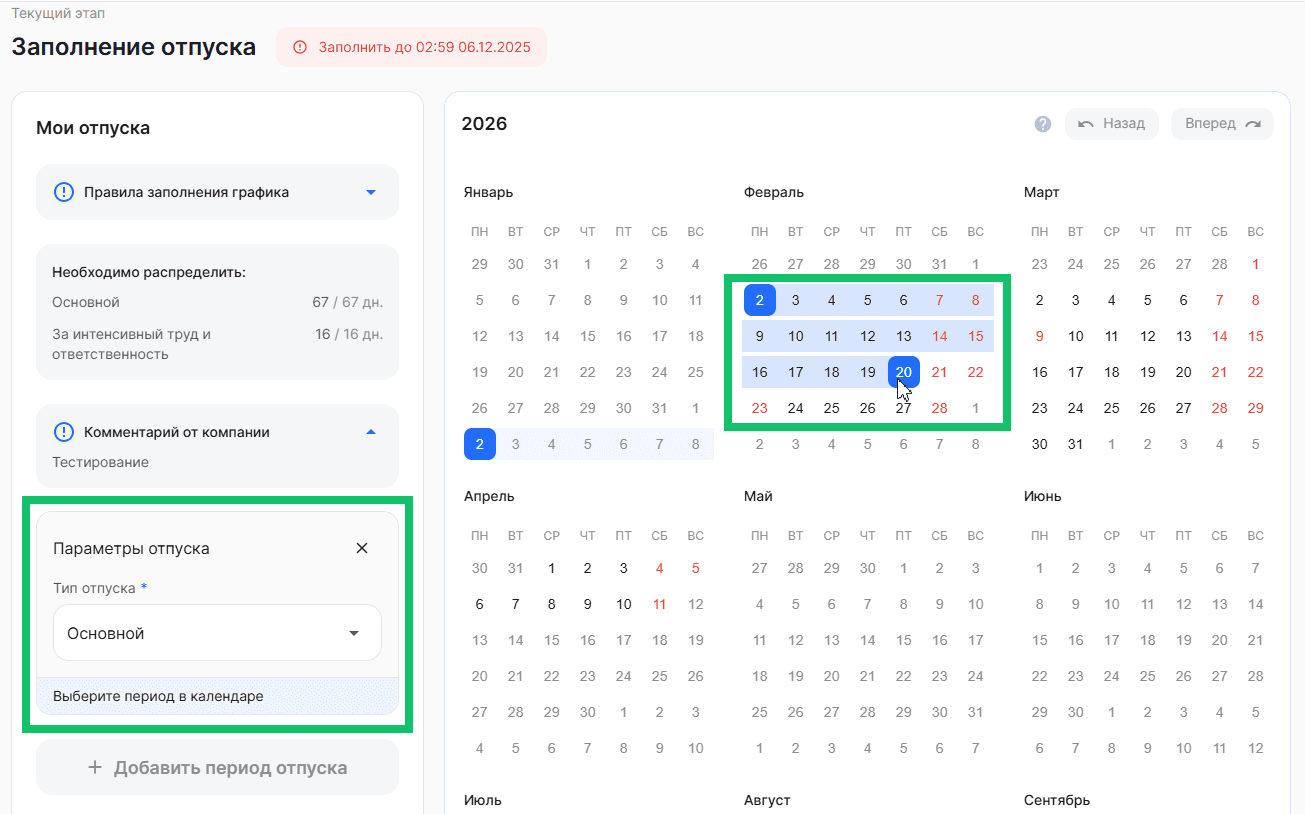Viewport: 1305px width, 814px height.
Task: Click the plus icon on Добавить период отпуска
Action: point(95,768)
